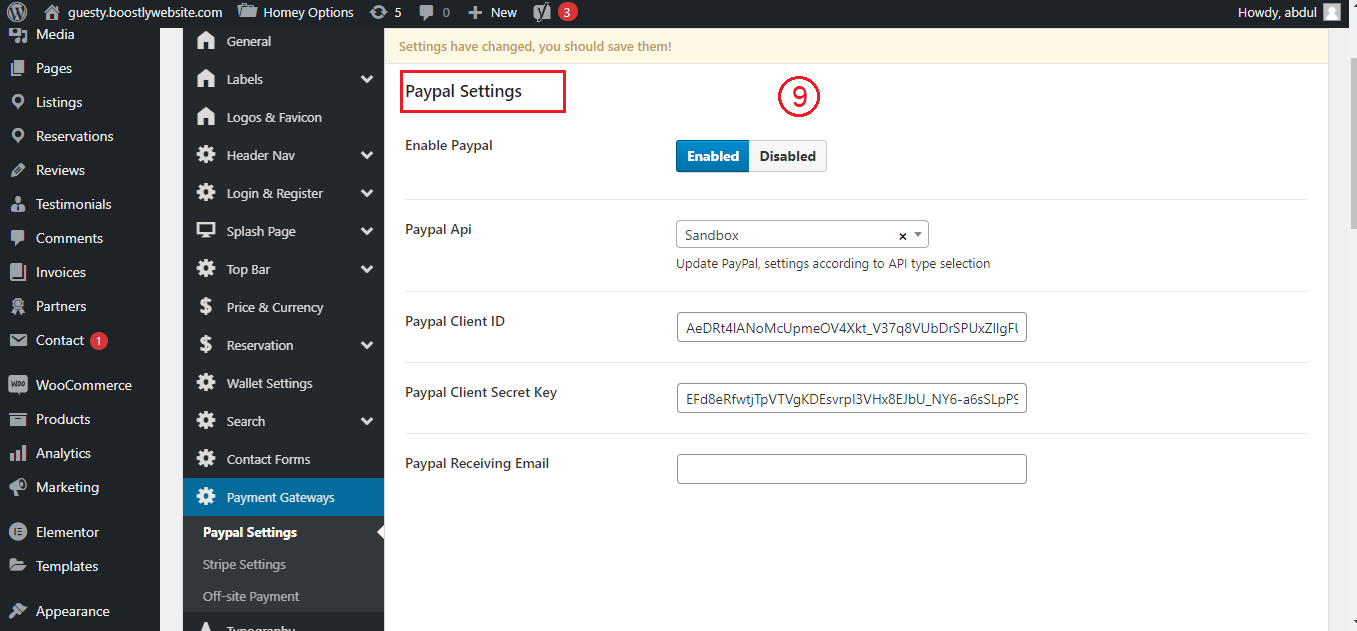Expand the Reservation section arrow

367,345
